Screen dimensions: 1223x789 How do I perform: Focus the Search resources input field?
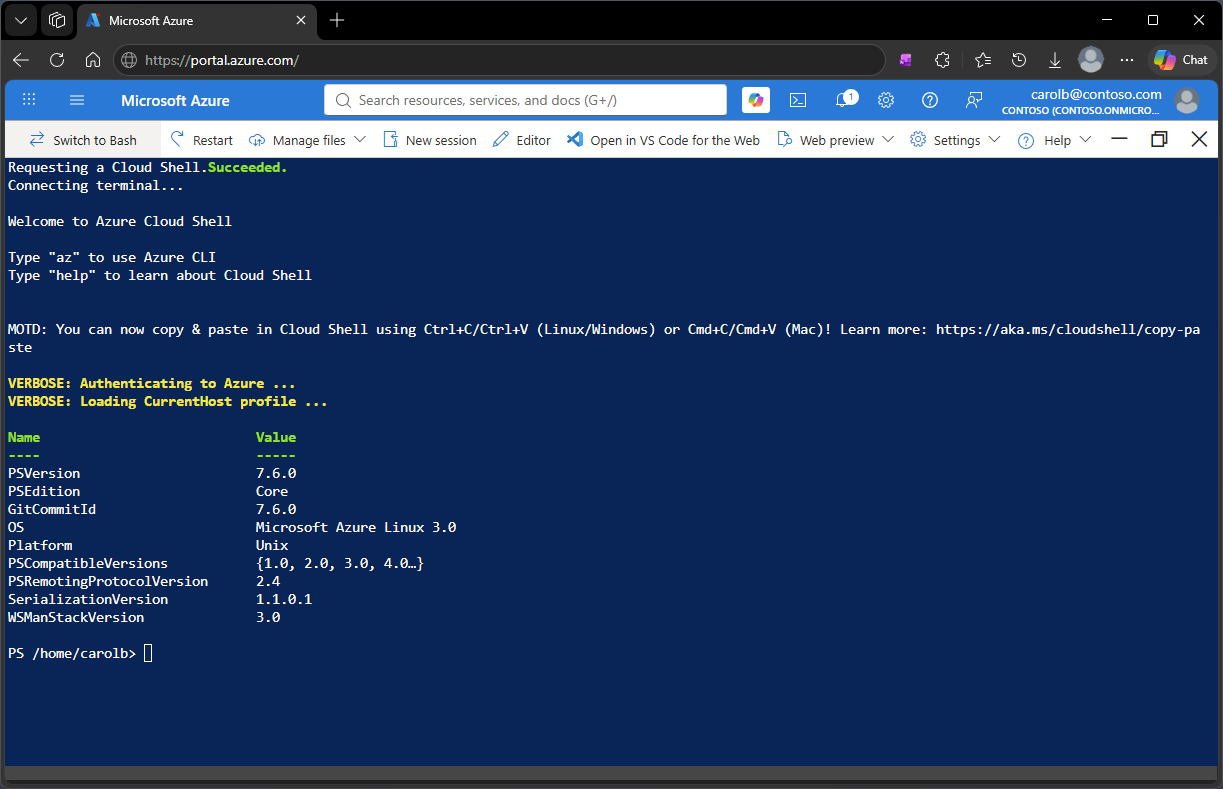[525, 100]
